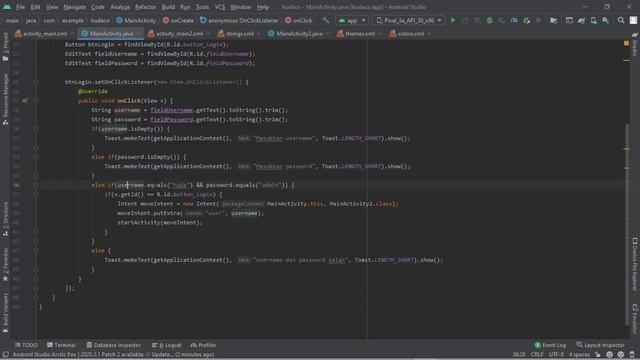Click the Make Project hammer icon
640x360 pixels.
[325, 20]
